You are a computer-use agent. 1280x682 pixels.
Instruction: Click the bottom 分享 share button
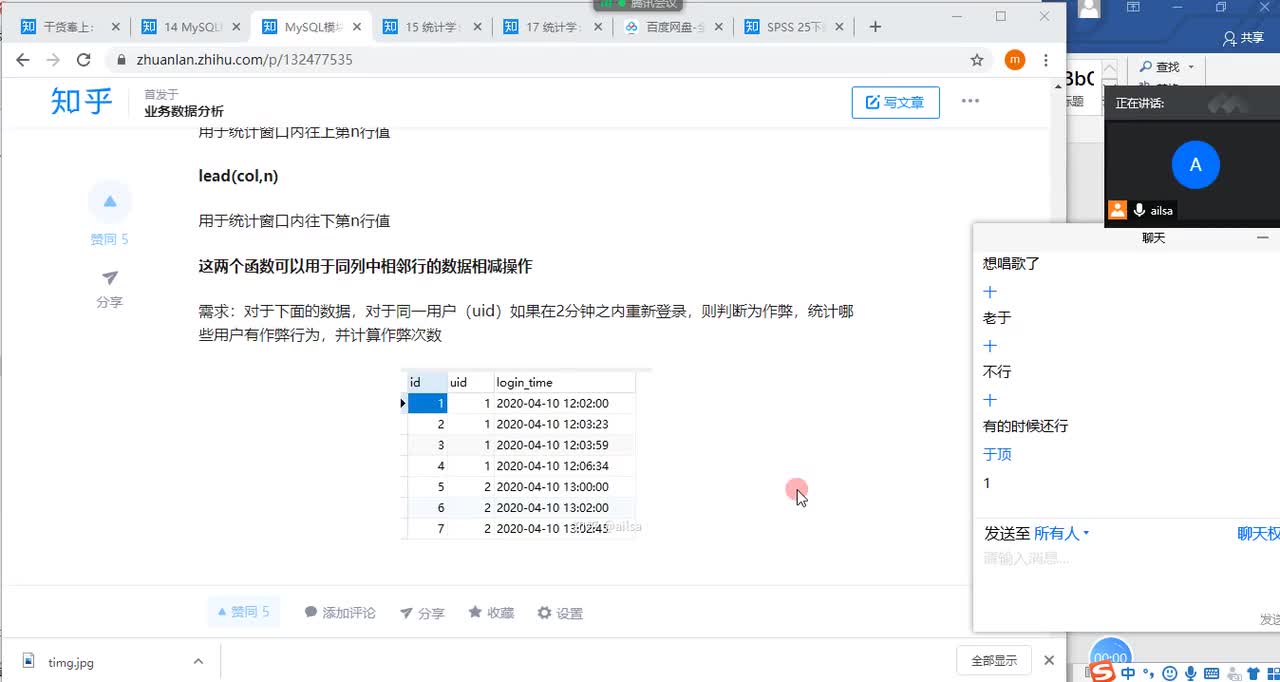coord(422,613)
